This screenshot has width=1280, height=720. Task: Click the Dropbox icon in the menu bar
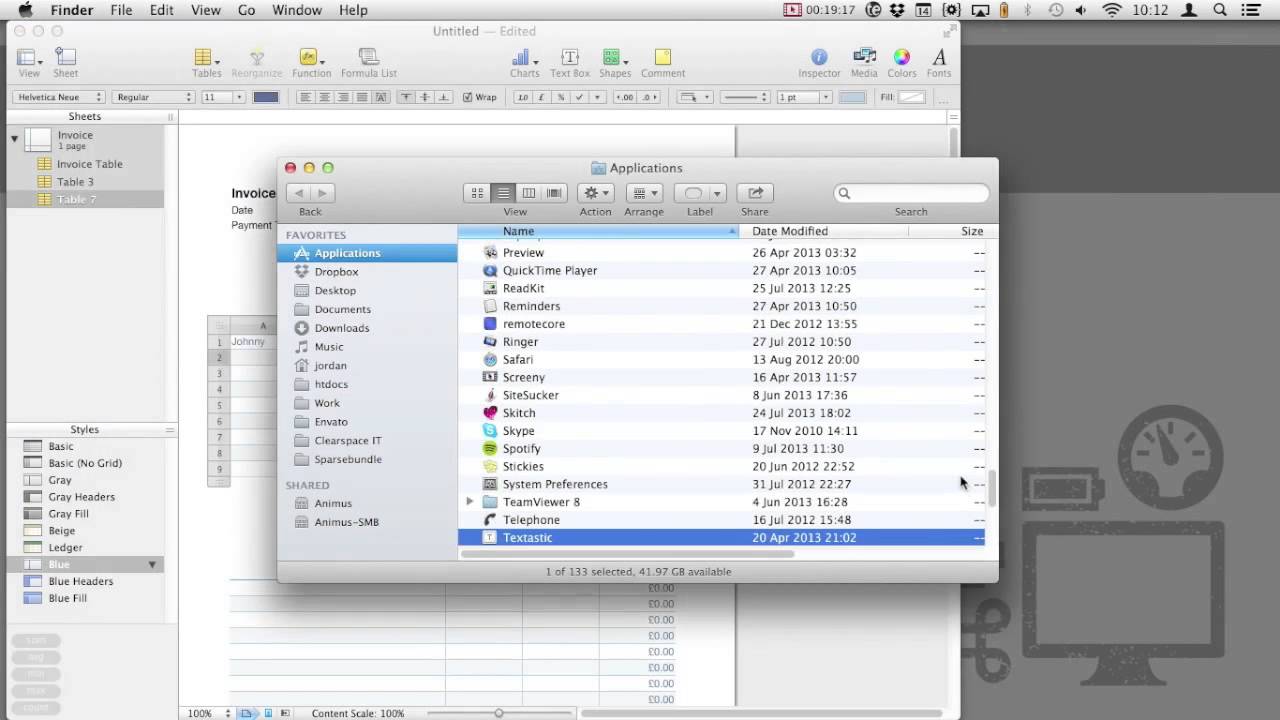pos(897,10)
